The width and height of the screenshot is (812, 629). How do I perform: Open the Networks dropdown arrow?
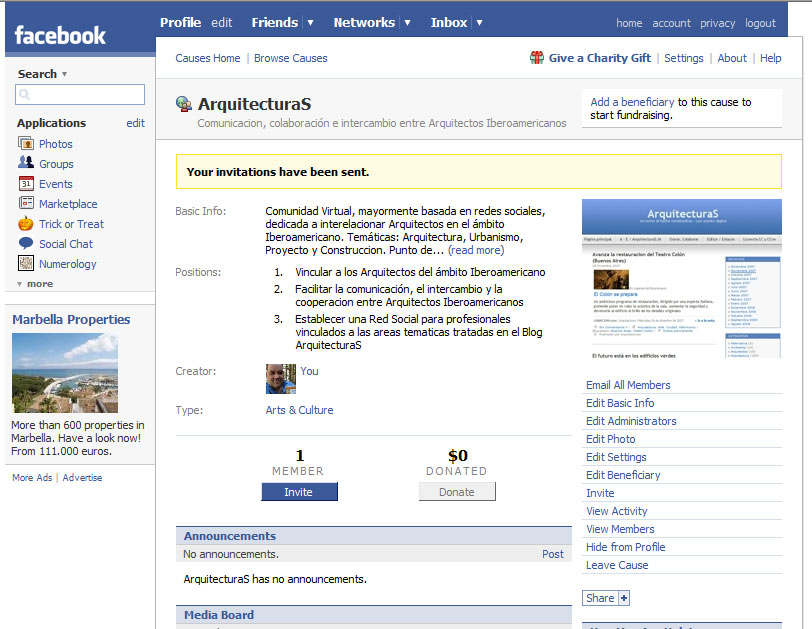point(407,23)
